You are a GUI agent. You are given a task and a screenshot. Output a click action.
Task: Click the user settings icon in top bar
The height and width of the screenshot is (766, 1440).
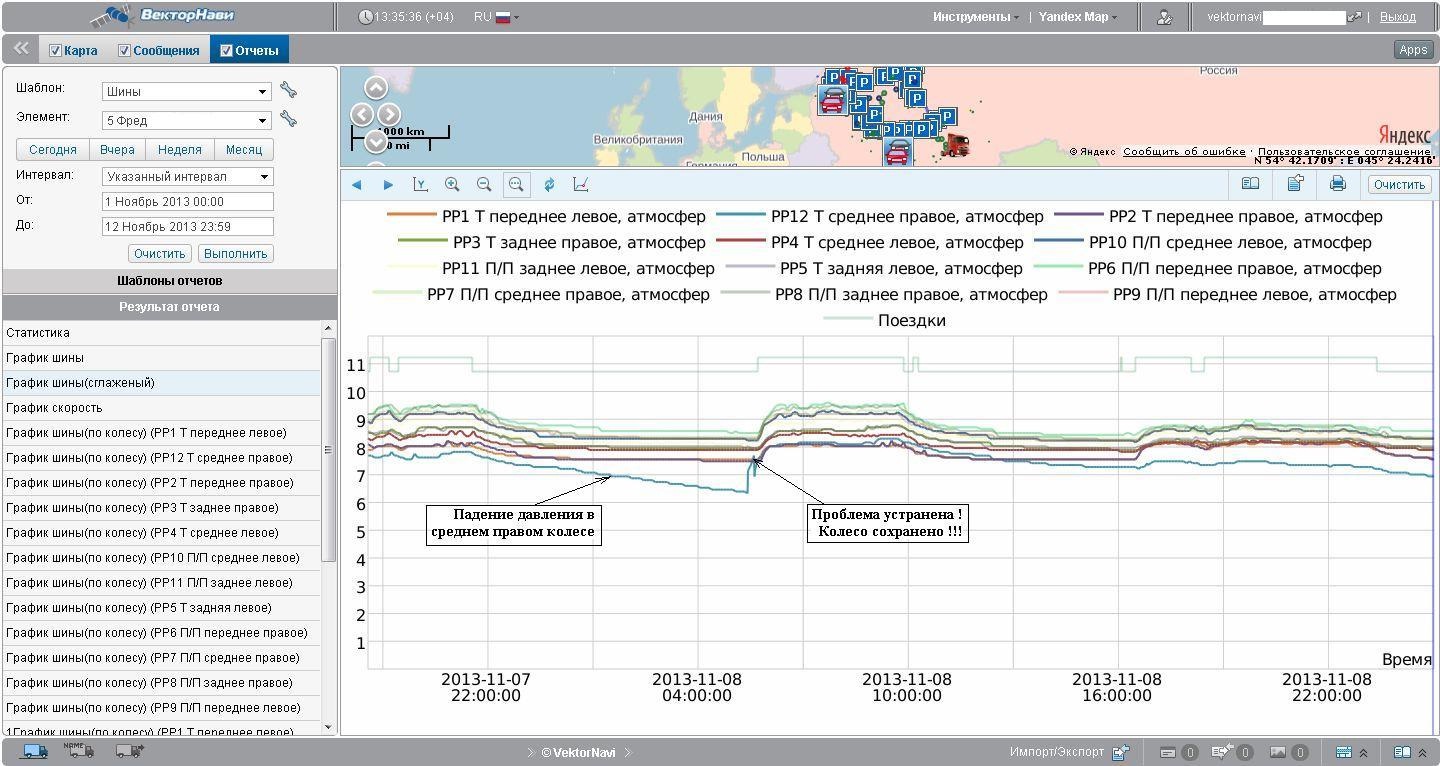tap(1164, 17)
